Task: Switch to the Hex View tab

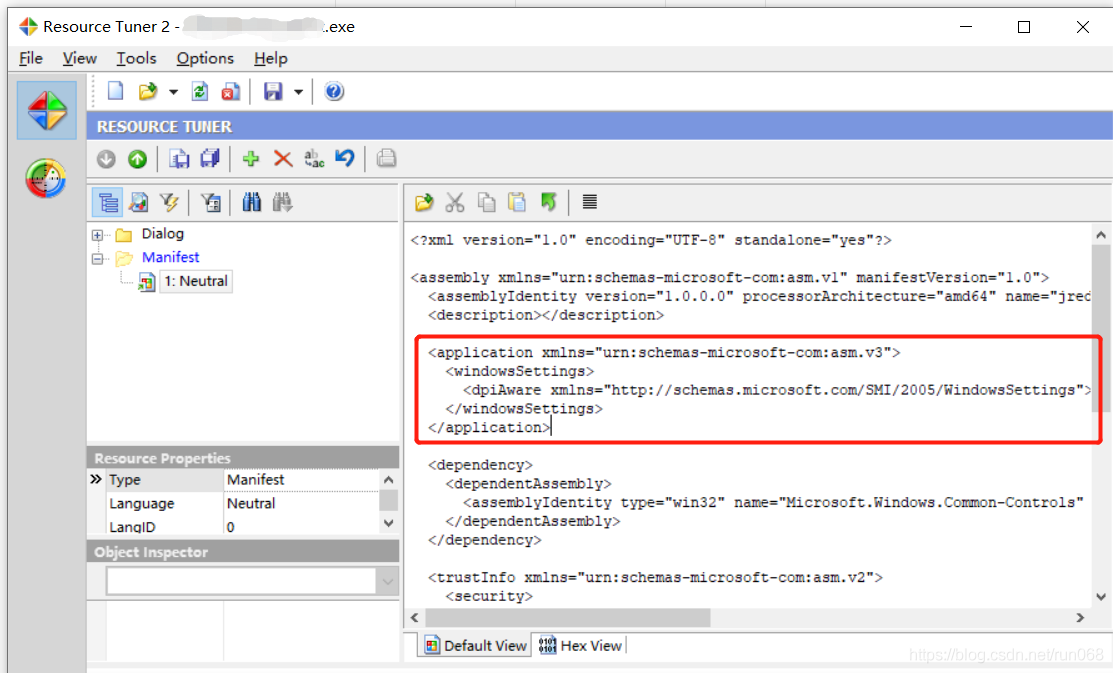Action: coord(580,645)
